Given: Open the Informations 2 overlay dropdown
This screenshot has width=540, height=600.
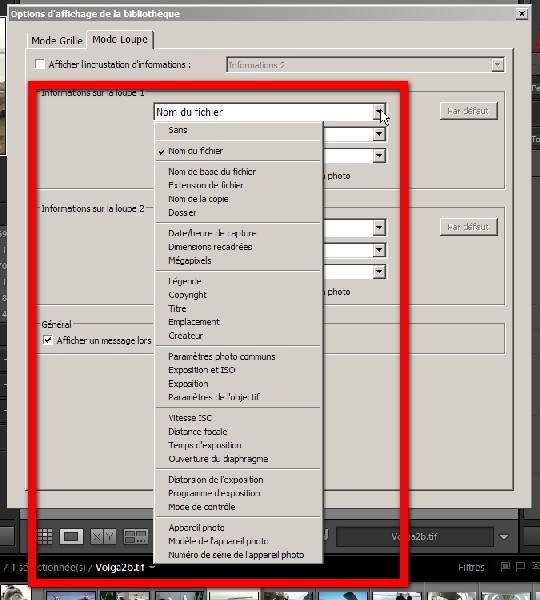Looking at the screenshot, I should (x=365, y=65).
